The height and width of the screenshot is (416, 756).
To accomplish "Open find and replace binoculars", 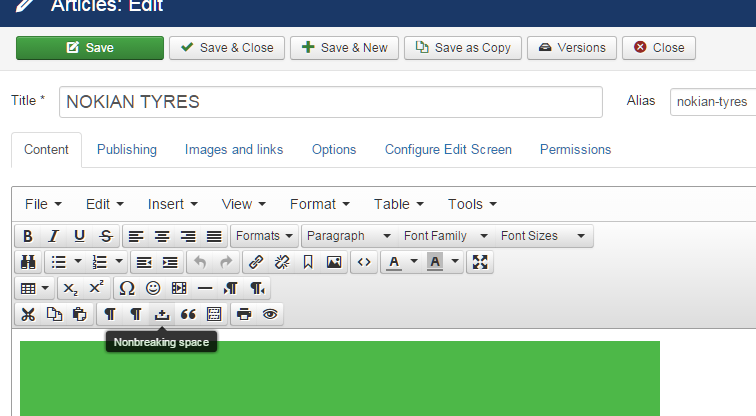I will coord(28,262).
